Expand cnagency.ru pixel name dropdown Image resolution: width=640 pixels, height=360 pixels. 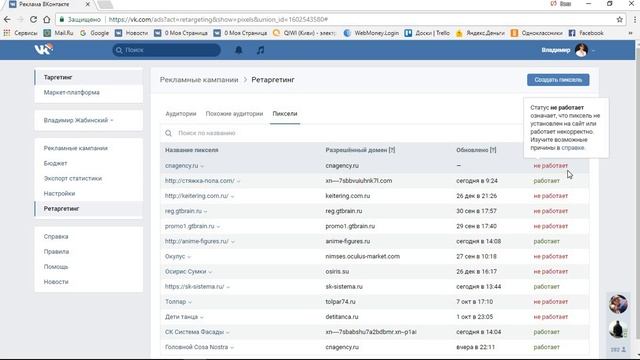(202, 166)
